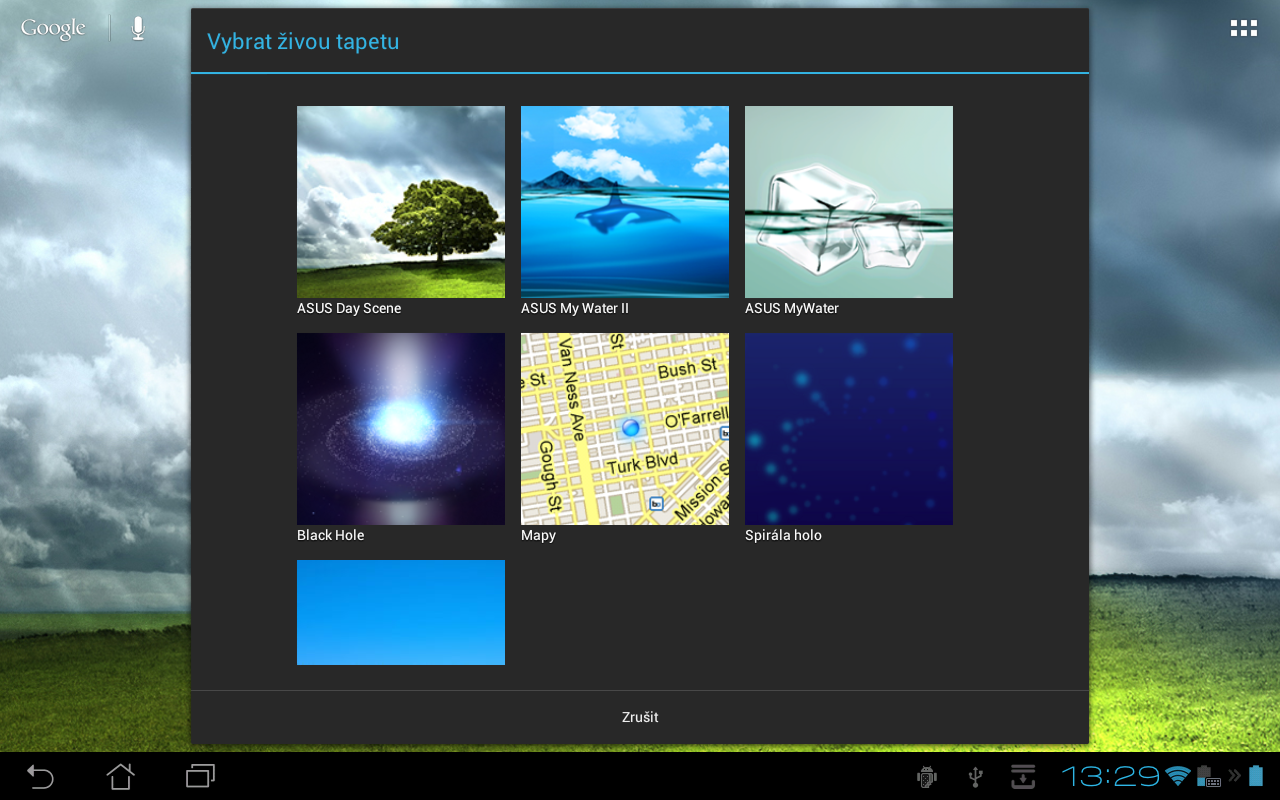Choose the ASUS My Water II wallpaper
This screenshot has height=800, width=1280.
624,202
